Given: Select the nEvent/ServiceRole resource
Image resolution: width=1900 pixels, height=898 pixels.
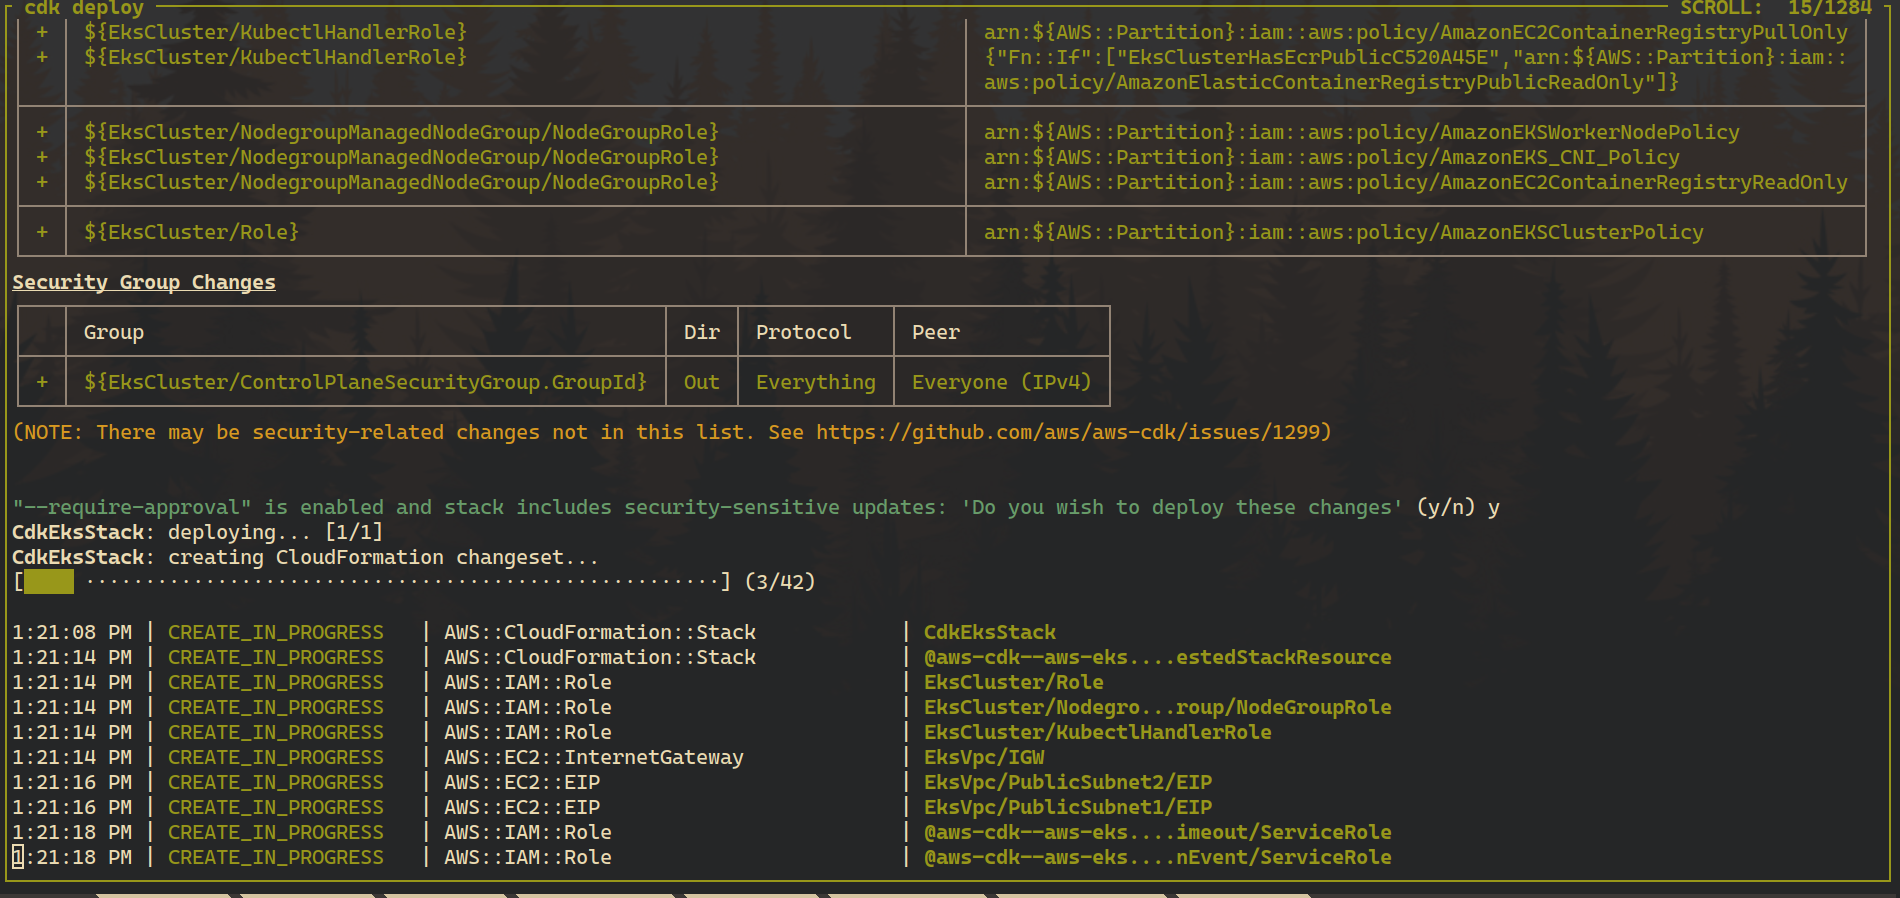Looking at the screenshot, I should click(x=1158, y=857).
